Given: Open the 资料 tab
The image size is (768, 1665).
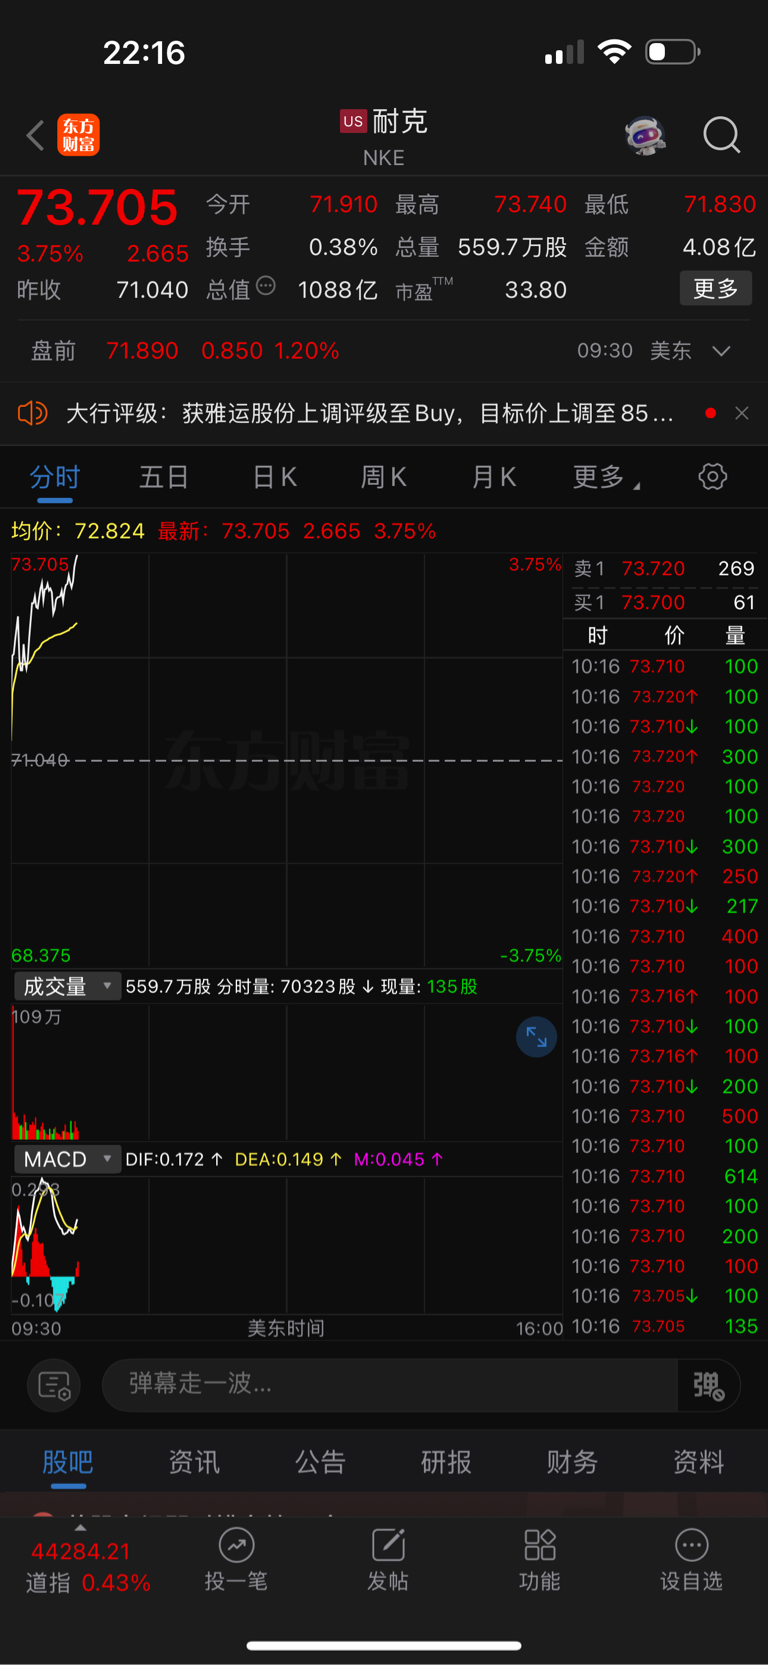Looking at the screenshot, I should point(698,1462).
